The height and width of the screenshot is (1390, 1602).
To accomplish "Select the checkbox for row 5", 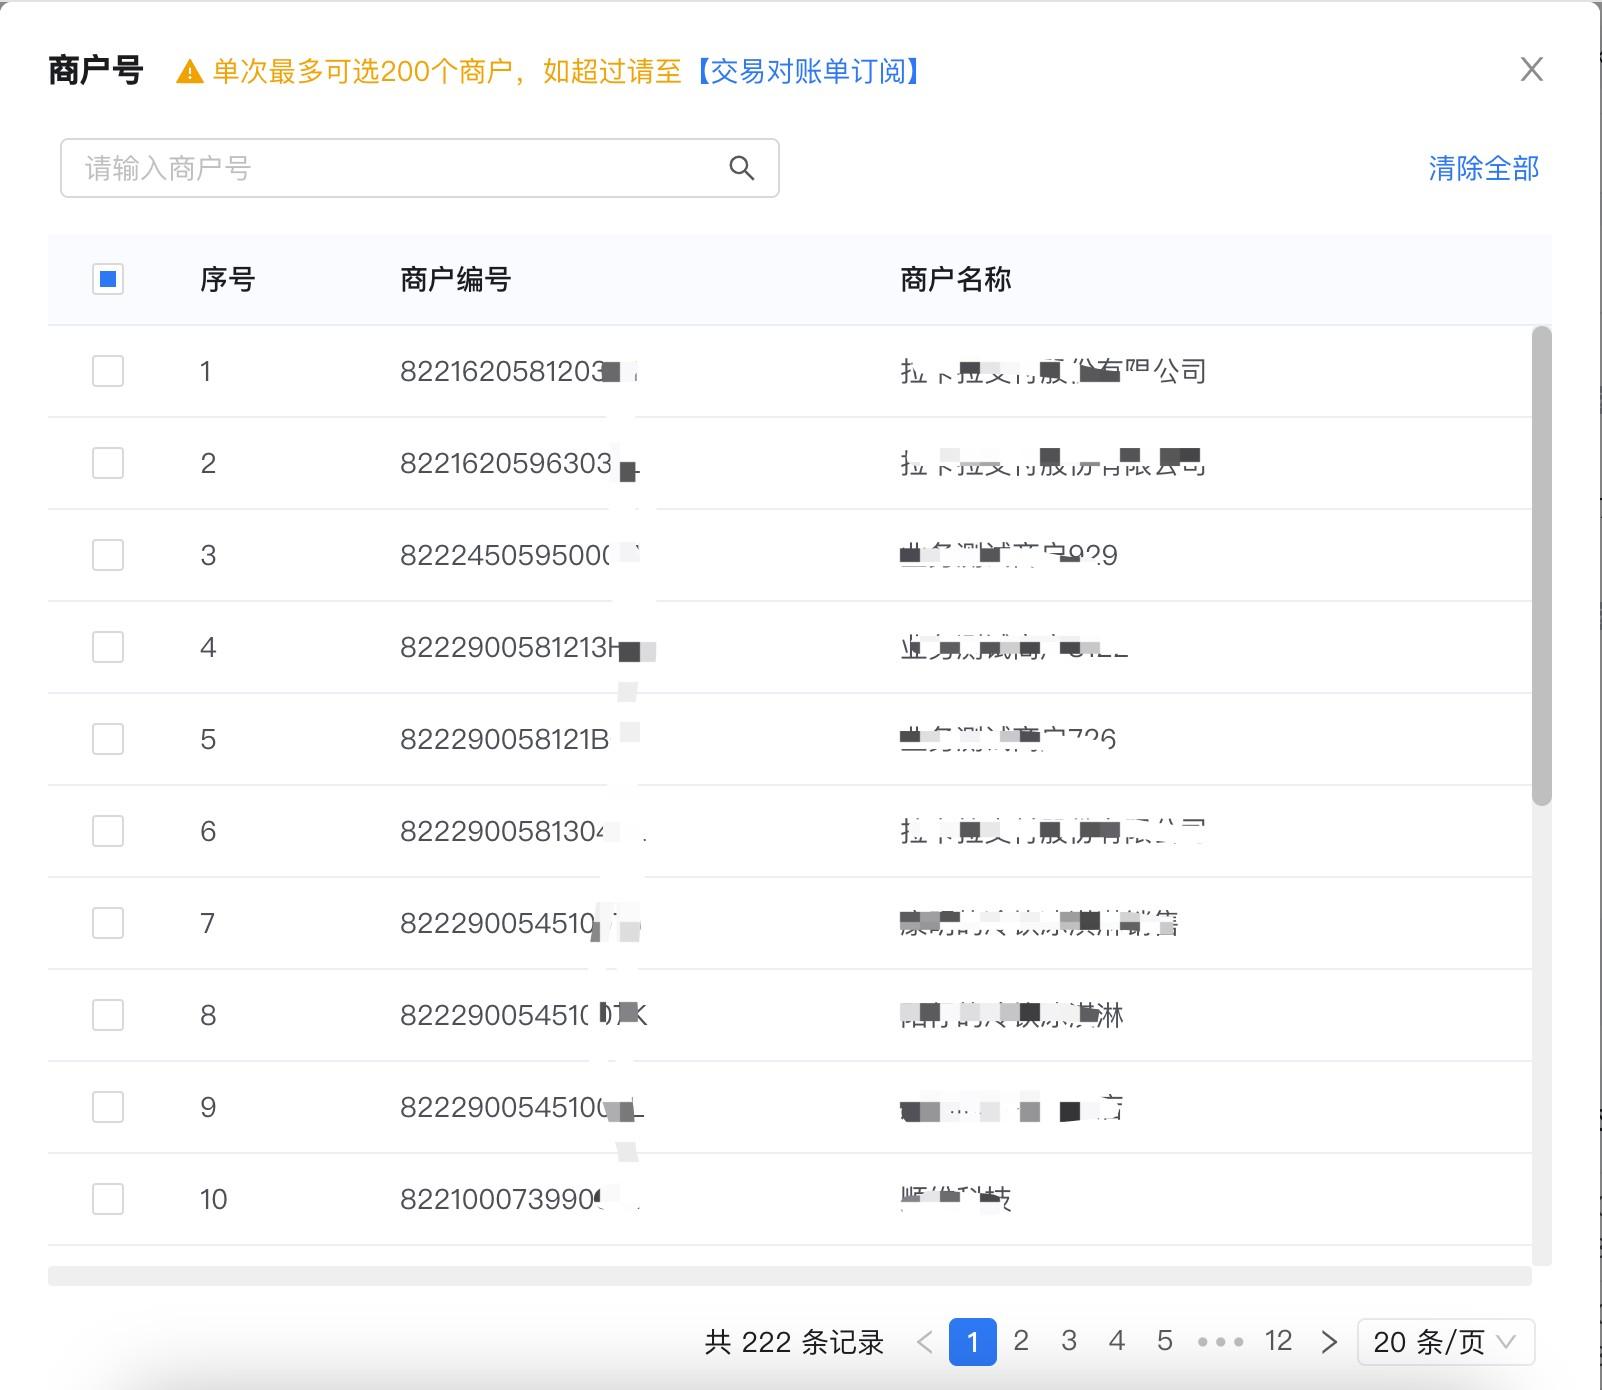I will [108, 739].
